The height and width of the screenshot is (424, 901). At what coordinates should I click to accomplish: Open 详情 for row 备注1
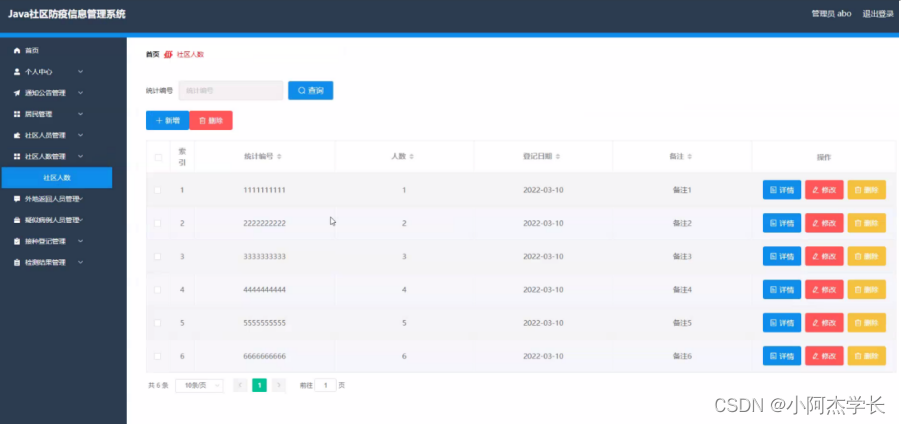point(781,190)
